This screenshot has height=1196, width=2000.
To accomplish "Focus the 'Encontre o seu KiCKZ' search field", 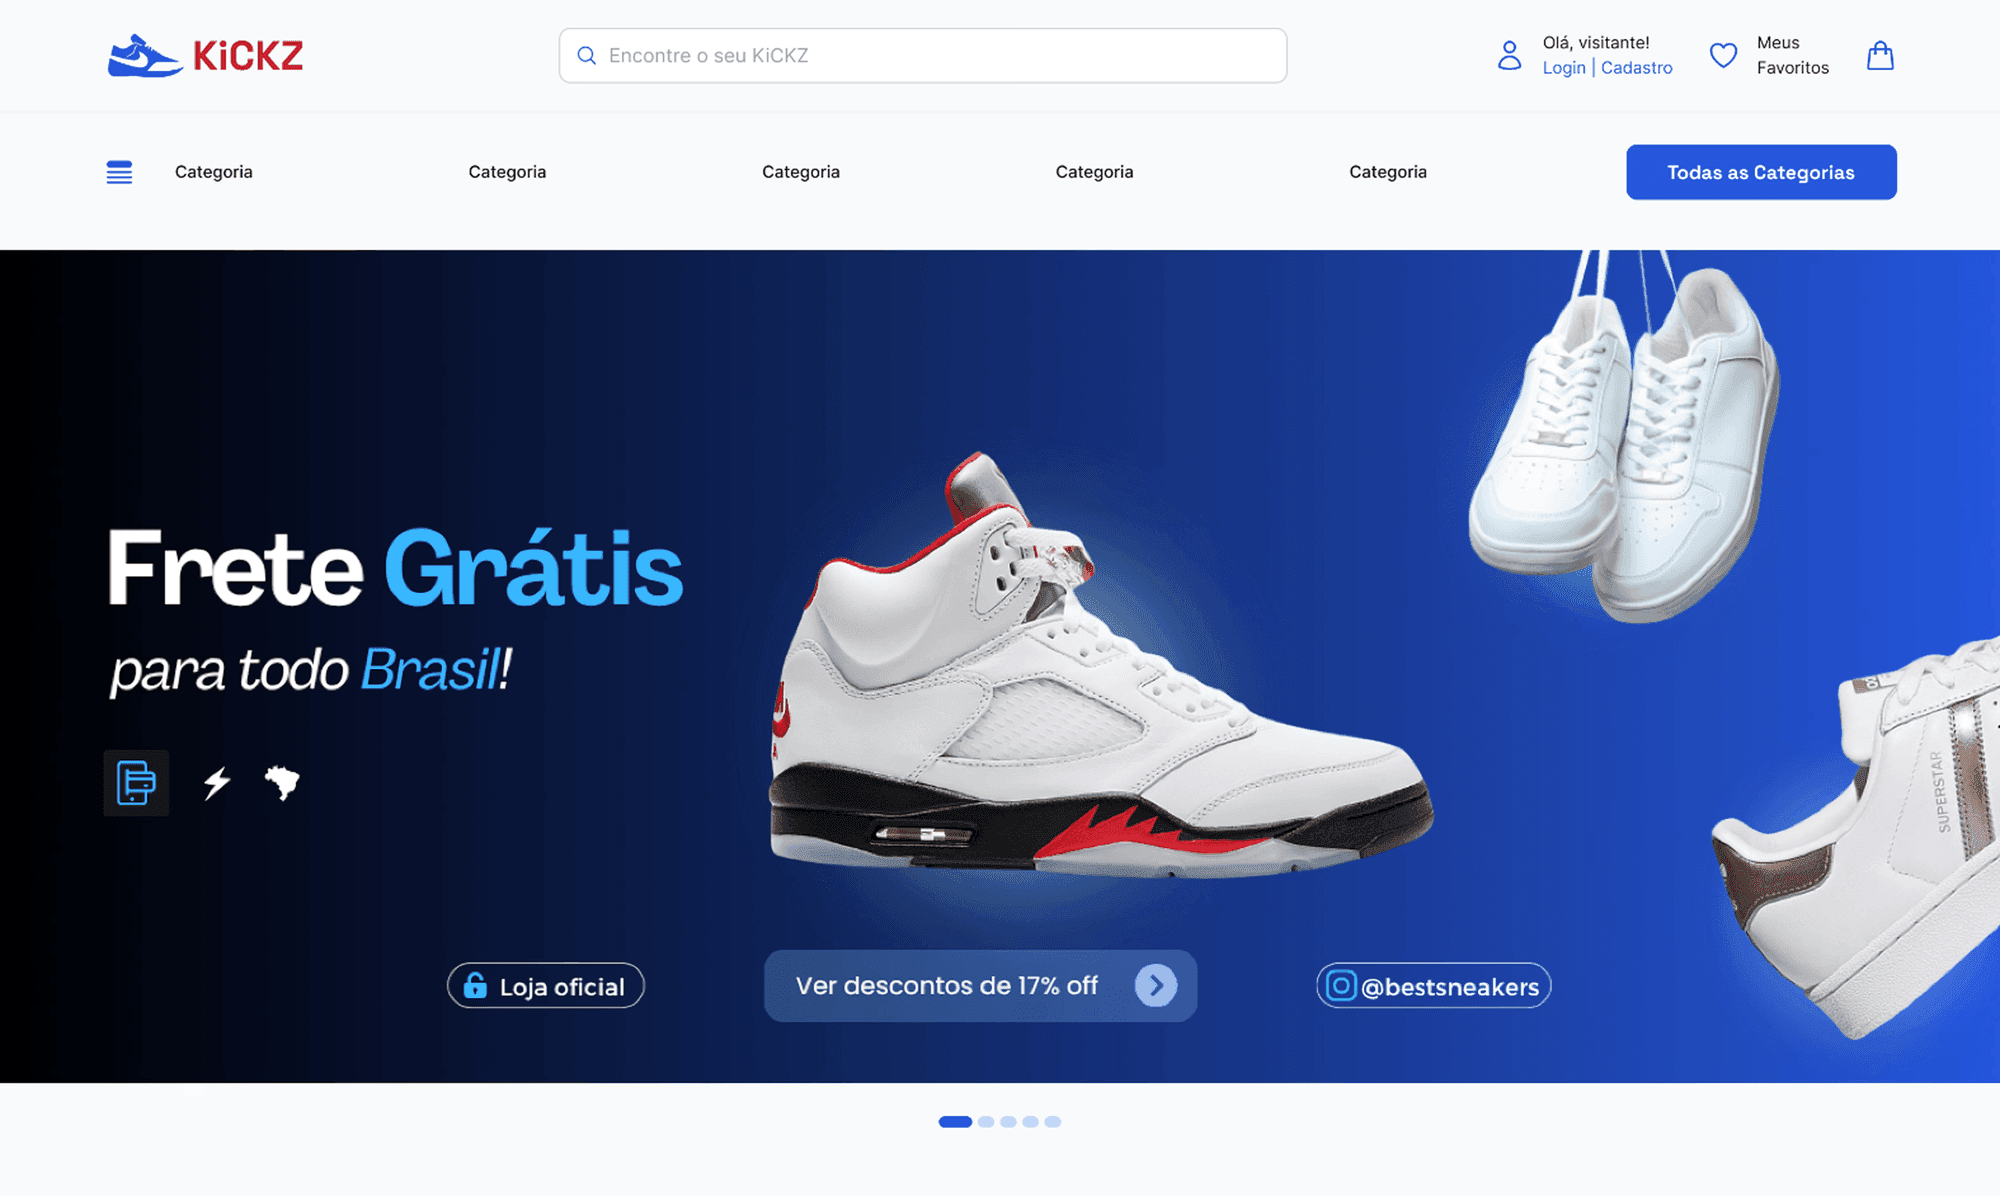I will [x=922, y=56].
